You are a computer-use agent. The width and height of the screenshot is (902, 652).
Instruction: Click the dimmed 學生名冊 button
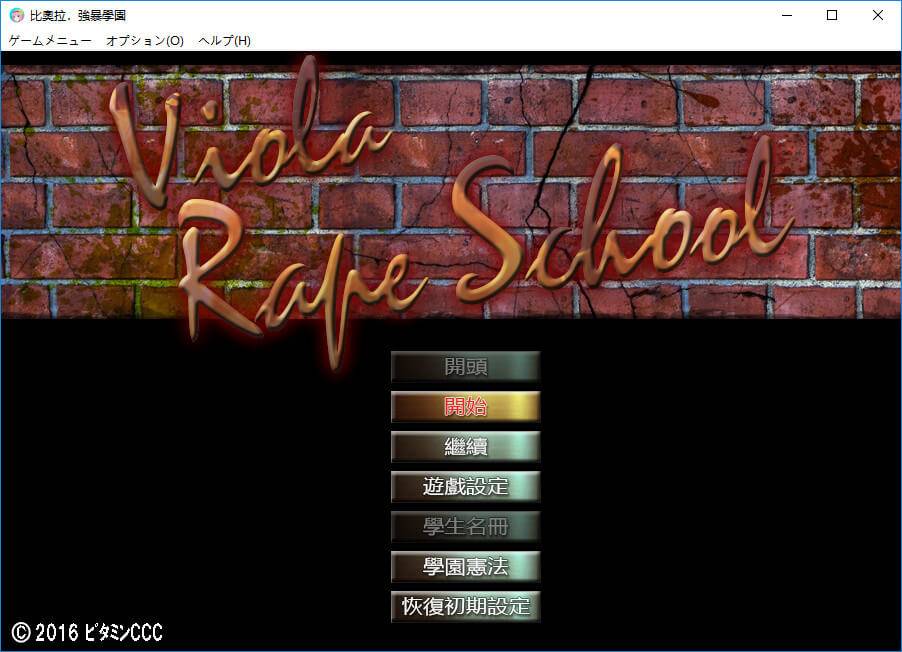[x=465, y=527]
